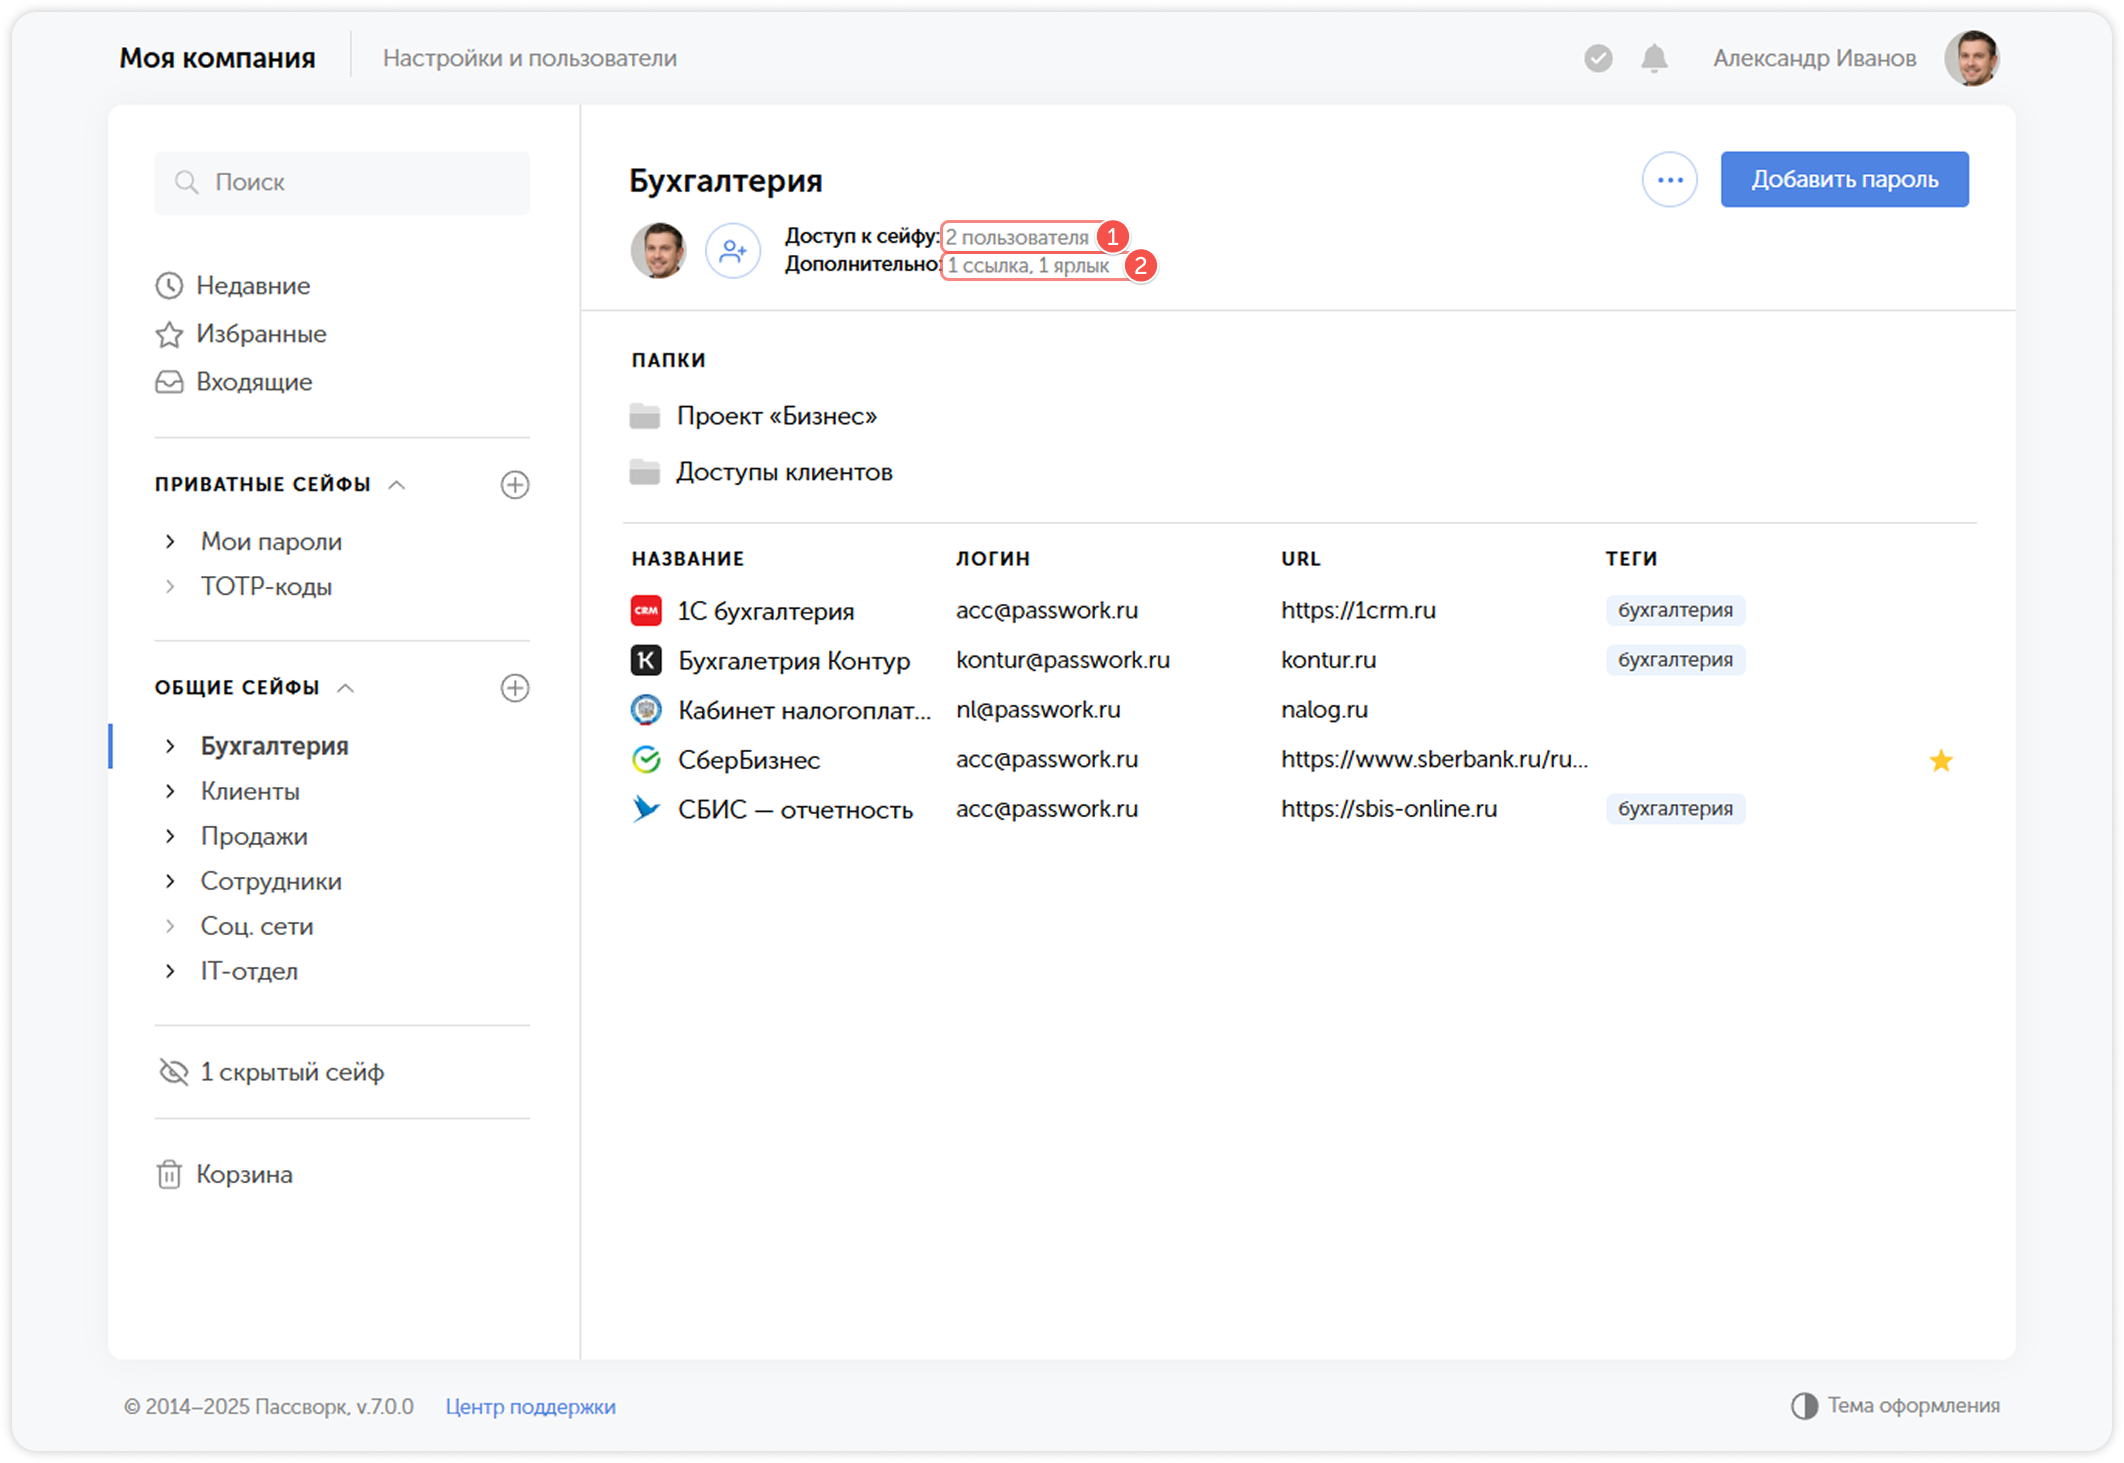This screenshot has height=1463, width=2124.
Task: Open Настройки и пользователи menu
Action: 530,59
